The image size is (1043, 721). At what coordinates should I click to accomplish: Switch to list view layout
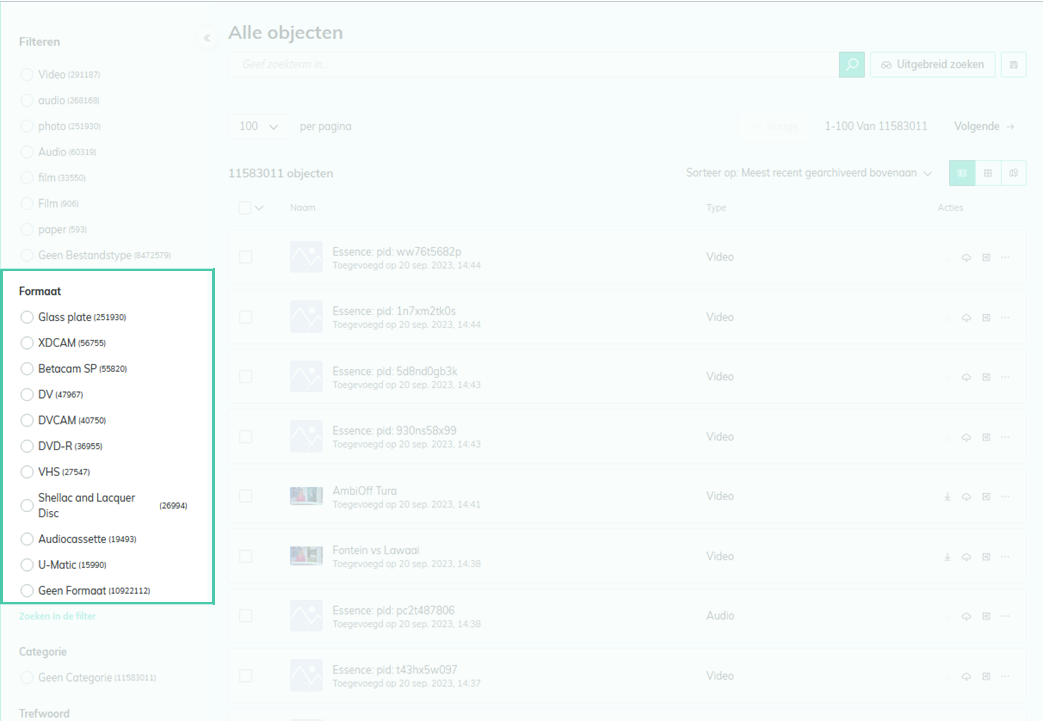[962, 173]
